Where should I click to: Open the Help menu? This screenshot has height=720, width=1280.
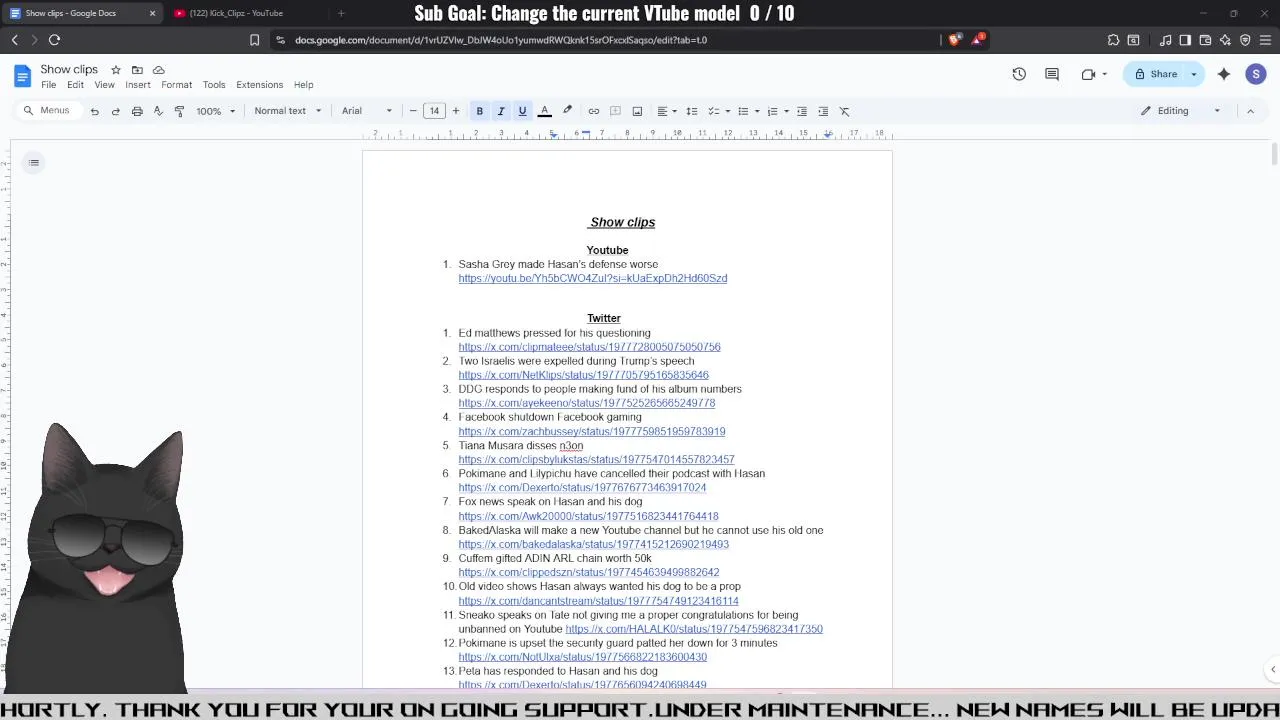tap(303, 85)
